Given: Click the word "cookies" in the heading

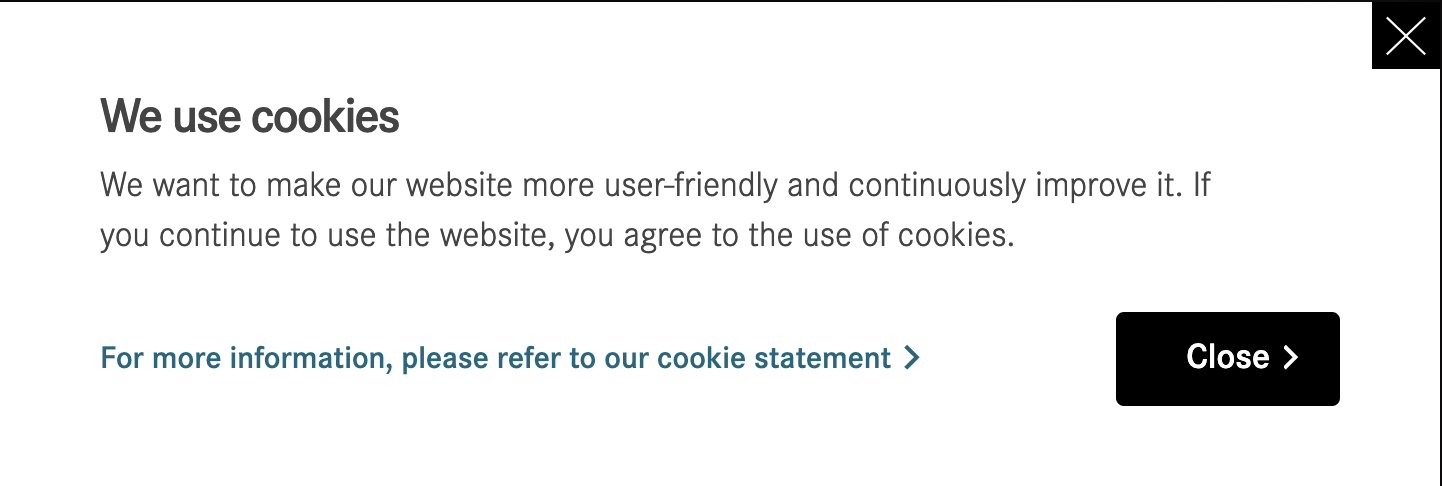Looking at the screenshot, I should [325, 117].
